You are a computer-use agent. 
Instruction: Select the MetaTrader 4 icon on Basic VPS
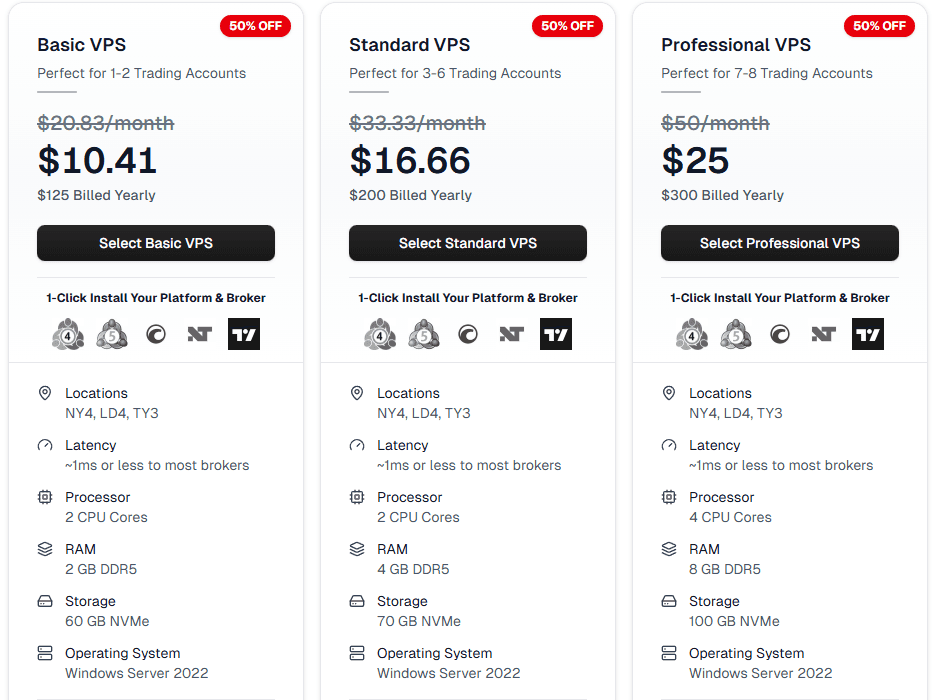point(68,333)
